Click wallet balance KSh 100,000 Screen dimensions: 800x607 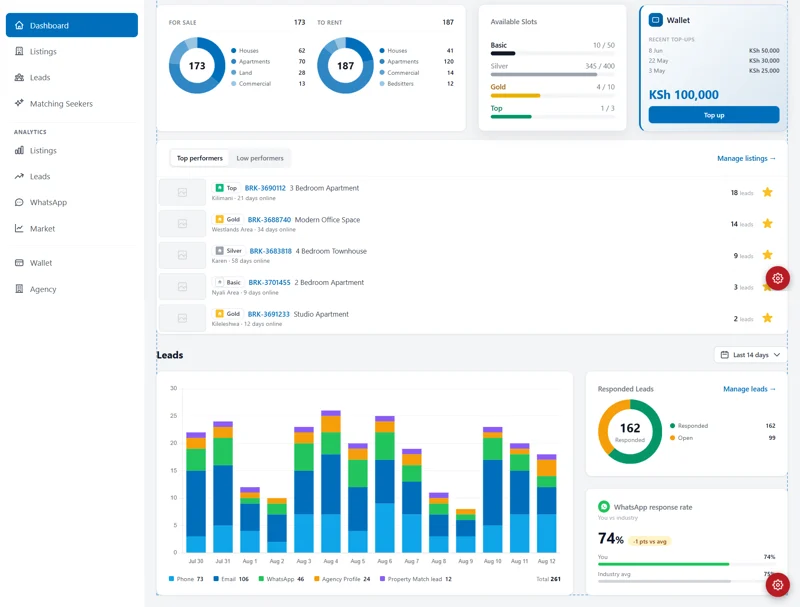pos(684,95)
